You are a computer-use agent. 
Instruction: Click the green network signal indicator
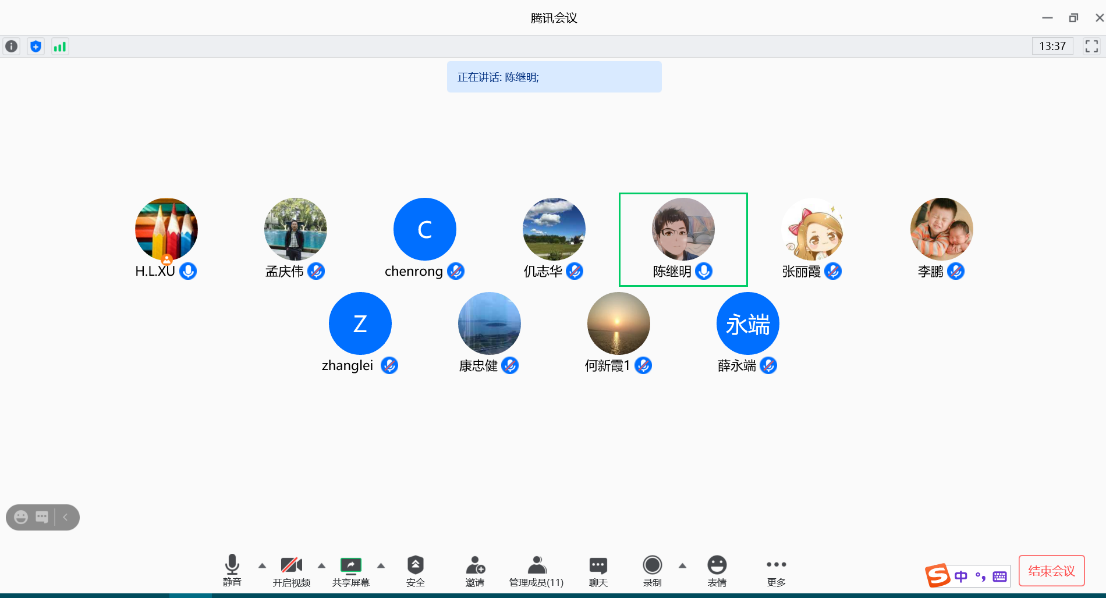(60, 46)
